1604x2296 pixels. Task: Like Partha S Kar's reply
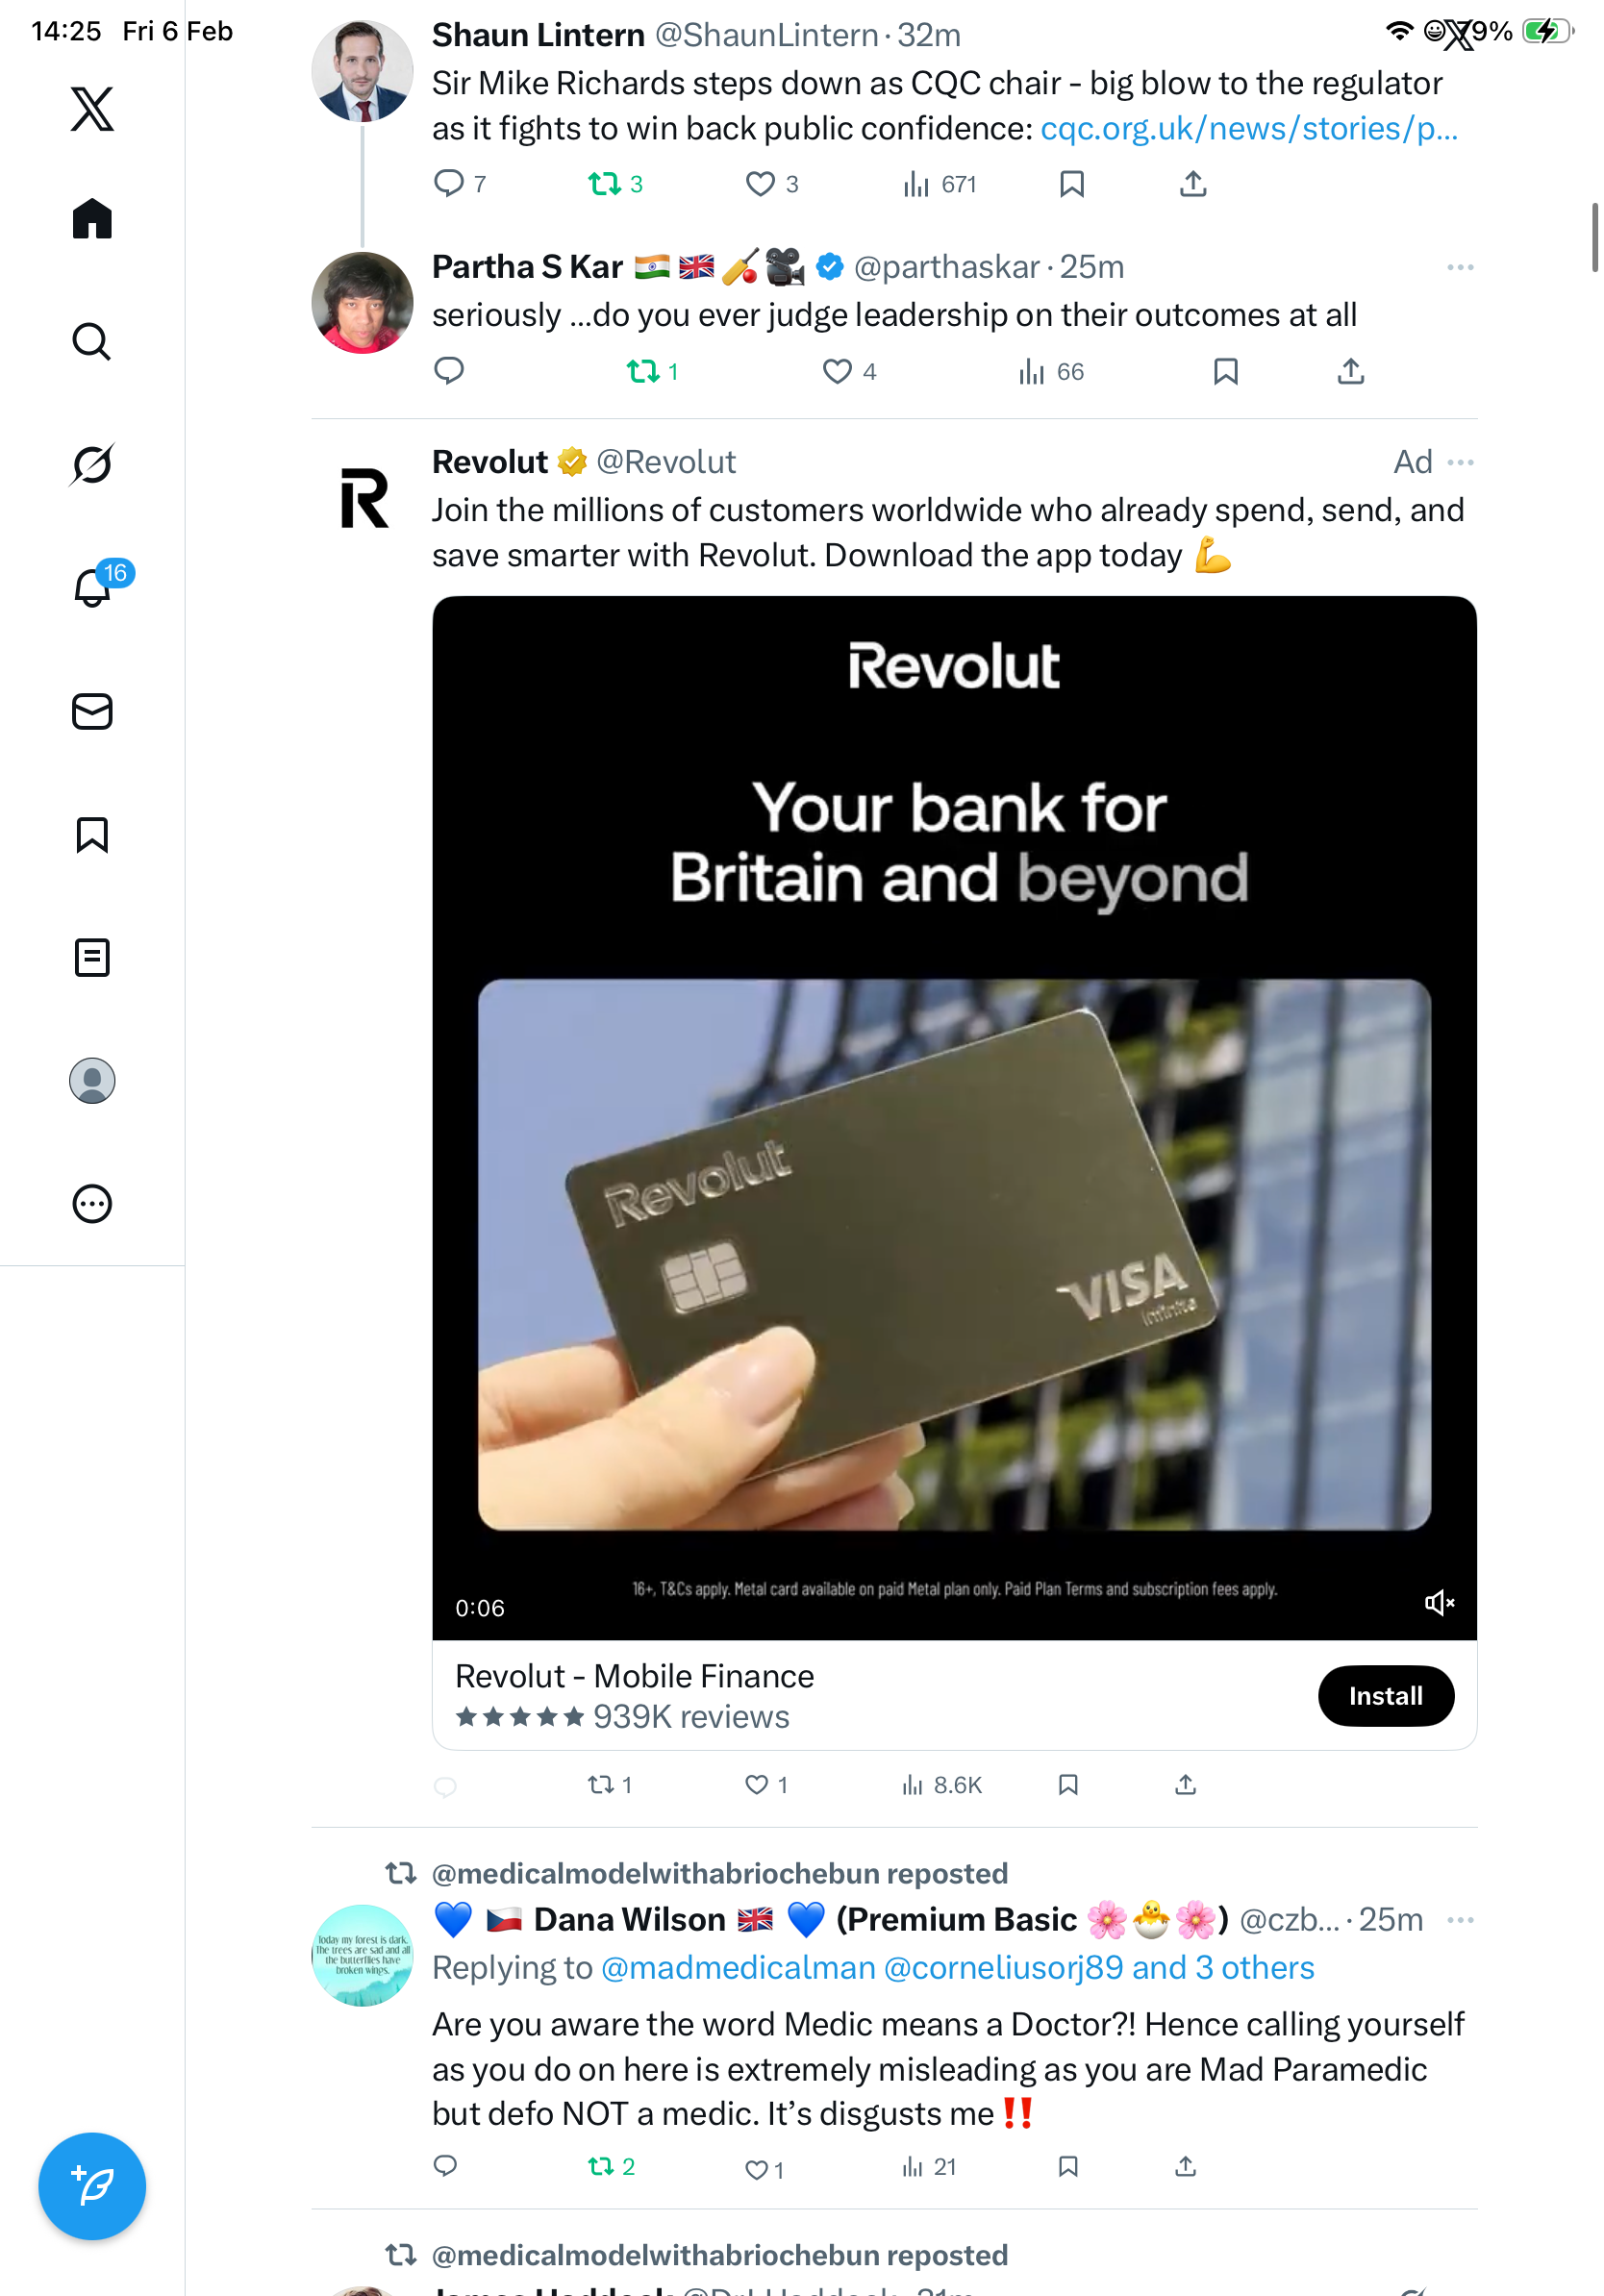coord(837,372)
